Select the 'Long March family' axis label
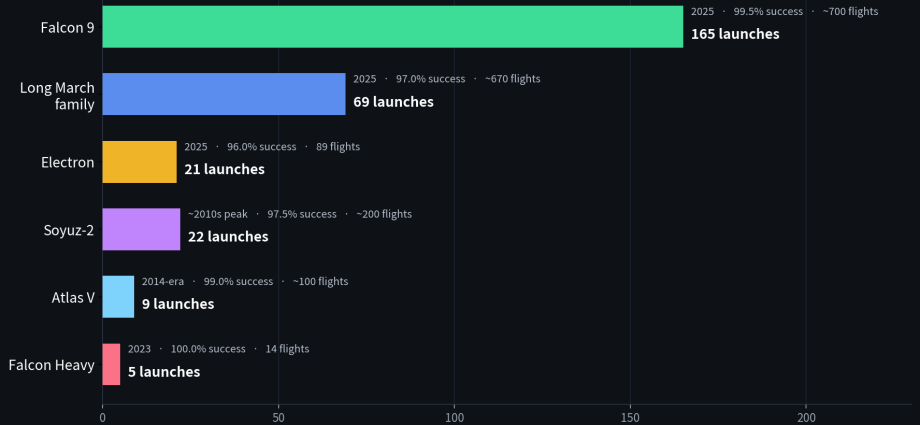Image resolution: width=920 pixels, height=425 pixels. [58, 96]
